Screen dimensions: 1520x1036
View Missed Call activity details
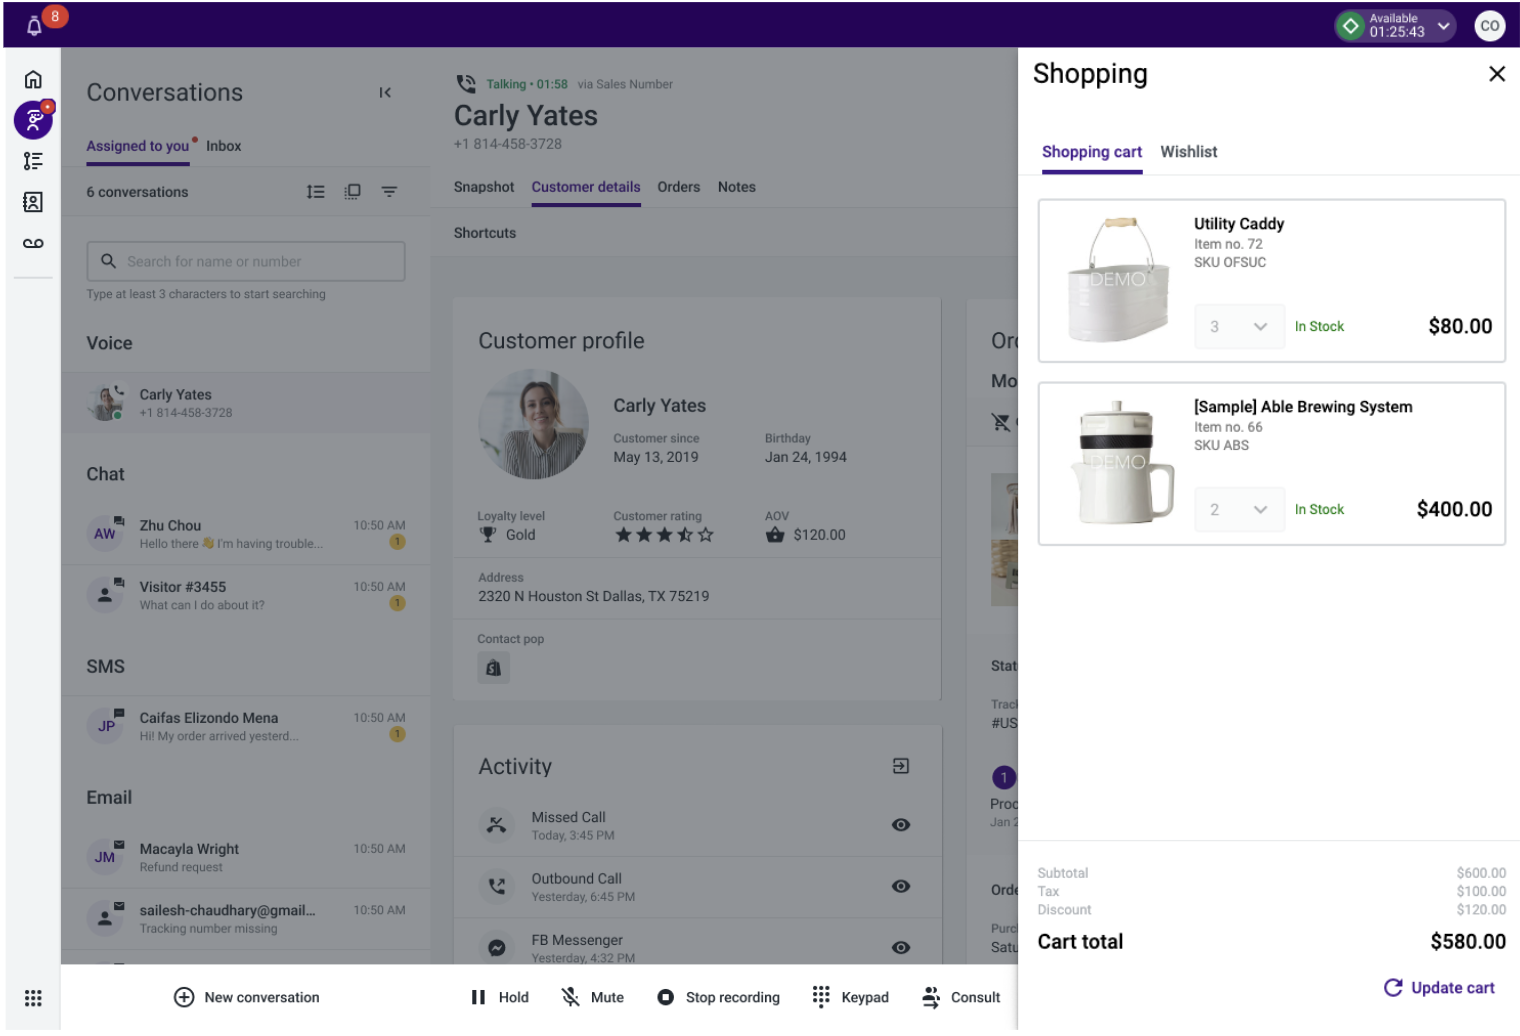click(x=901, y=825)
